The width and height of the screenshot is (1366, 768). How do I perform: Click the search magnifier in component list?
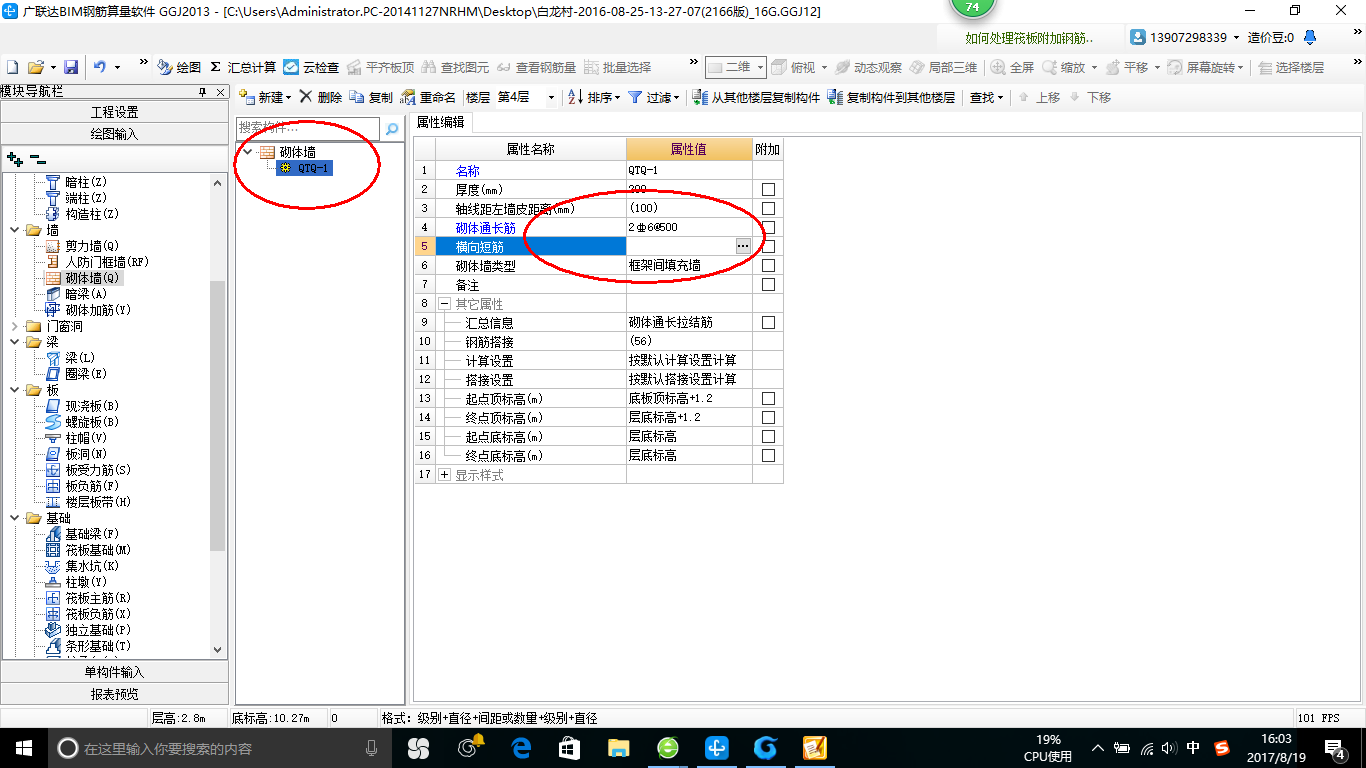[x=392, y=129]
